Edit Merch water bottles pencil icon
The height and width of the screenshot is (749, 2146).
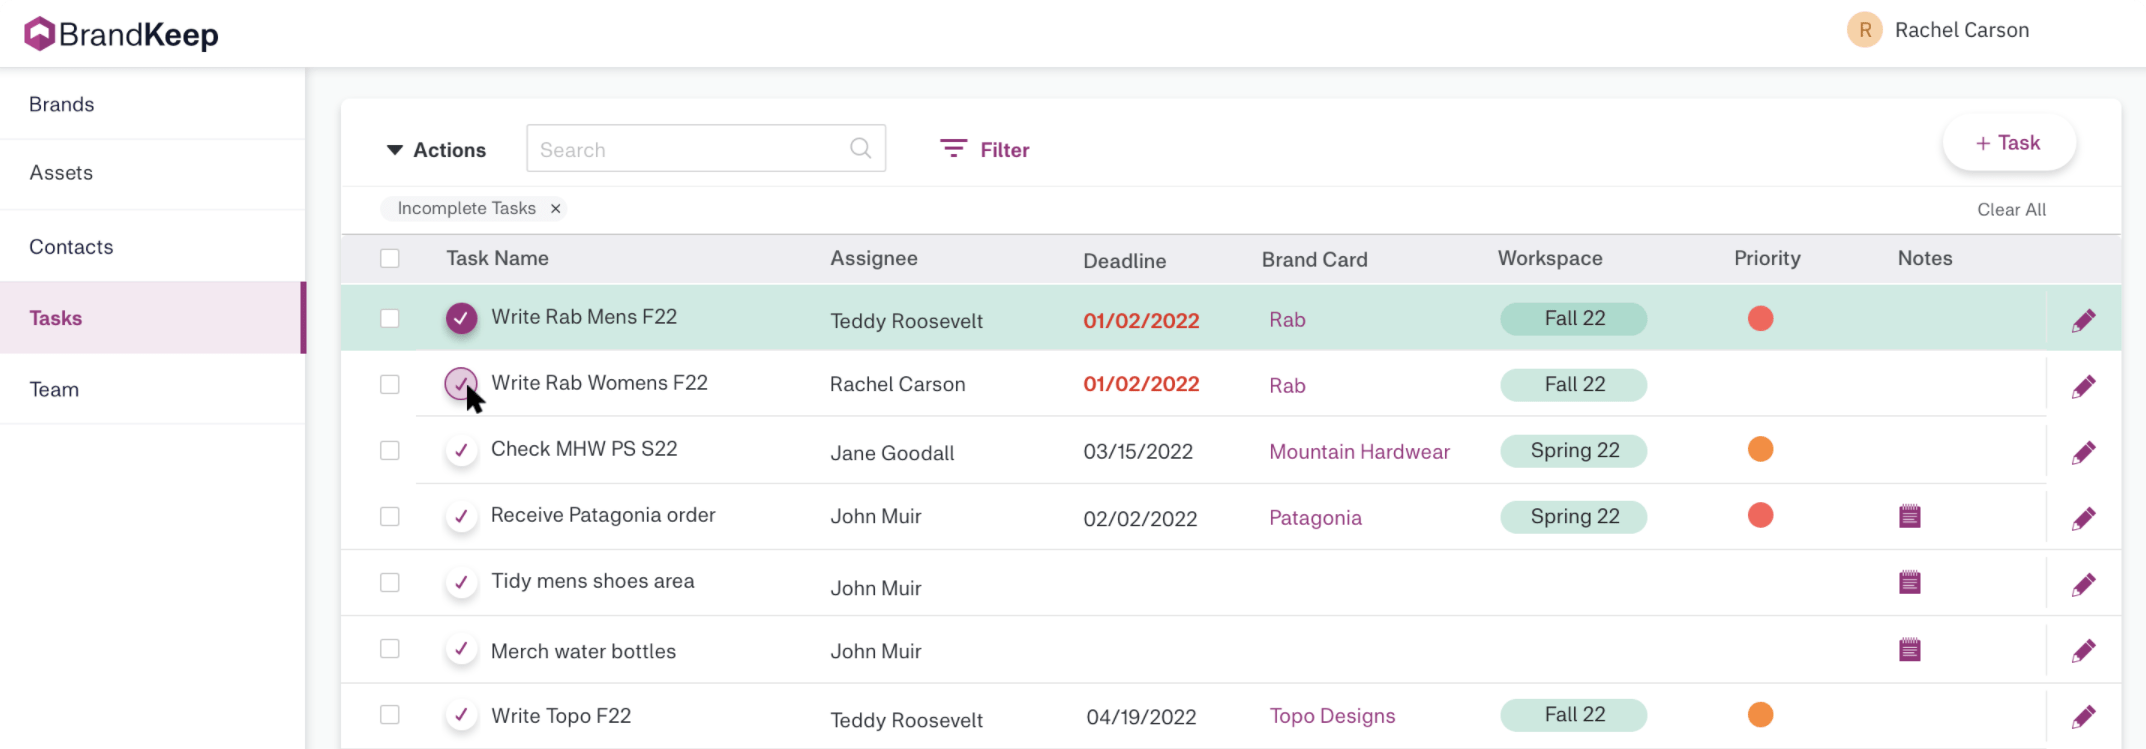[x=2084, y=650]
